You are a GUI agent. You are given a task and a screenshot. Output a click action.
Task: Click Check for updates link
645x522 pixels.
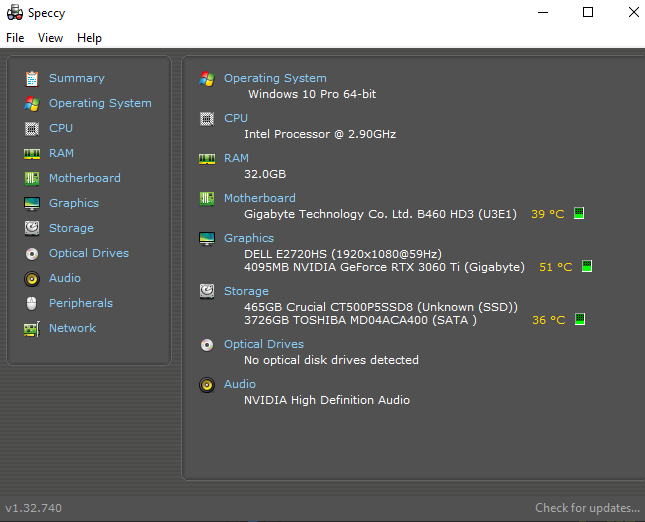pos(587,508)
